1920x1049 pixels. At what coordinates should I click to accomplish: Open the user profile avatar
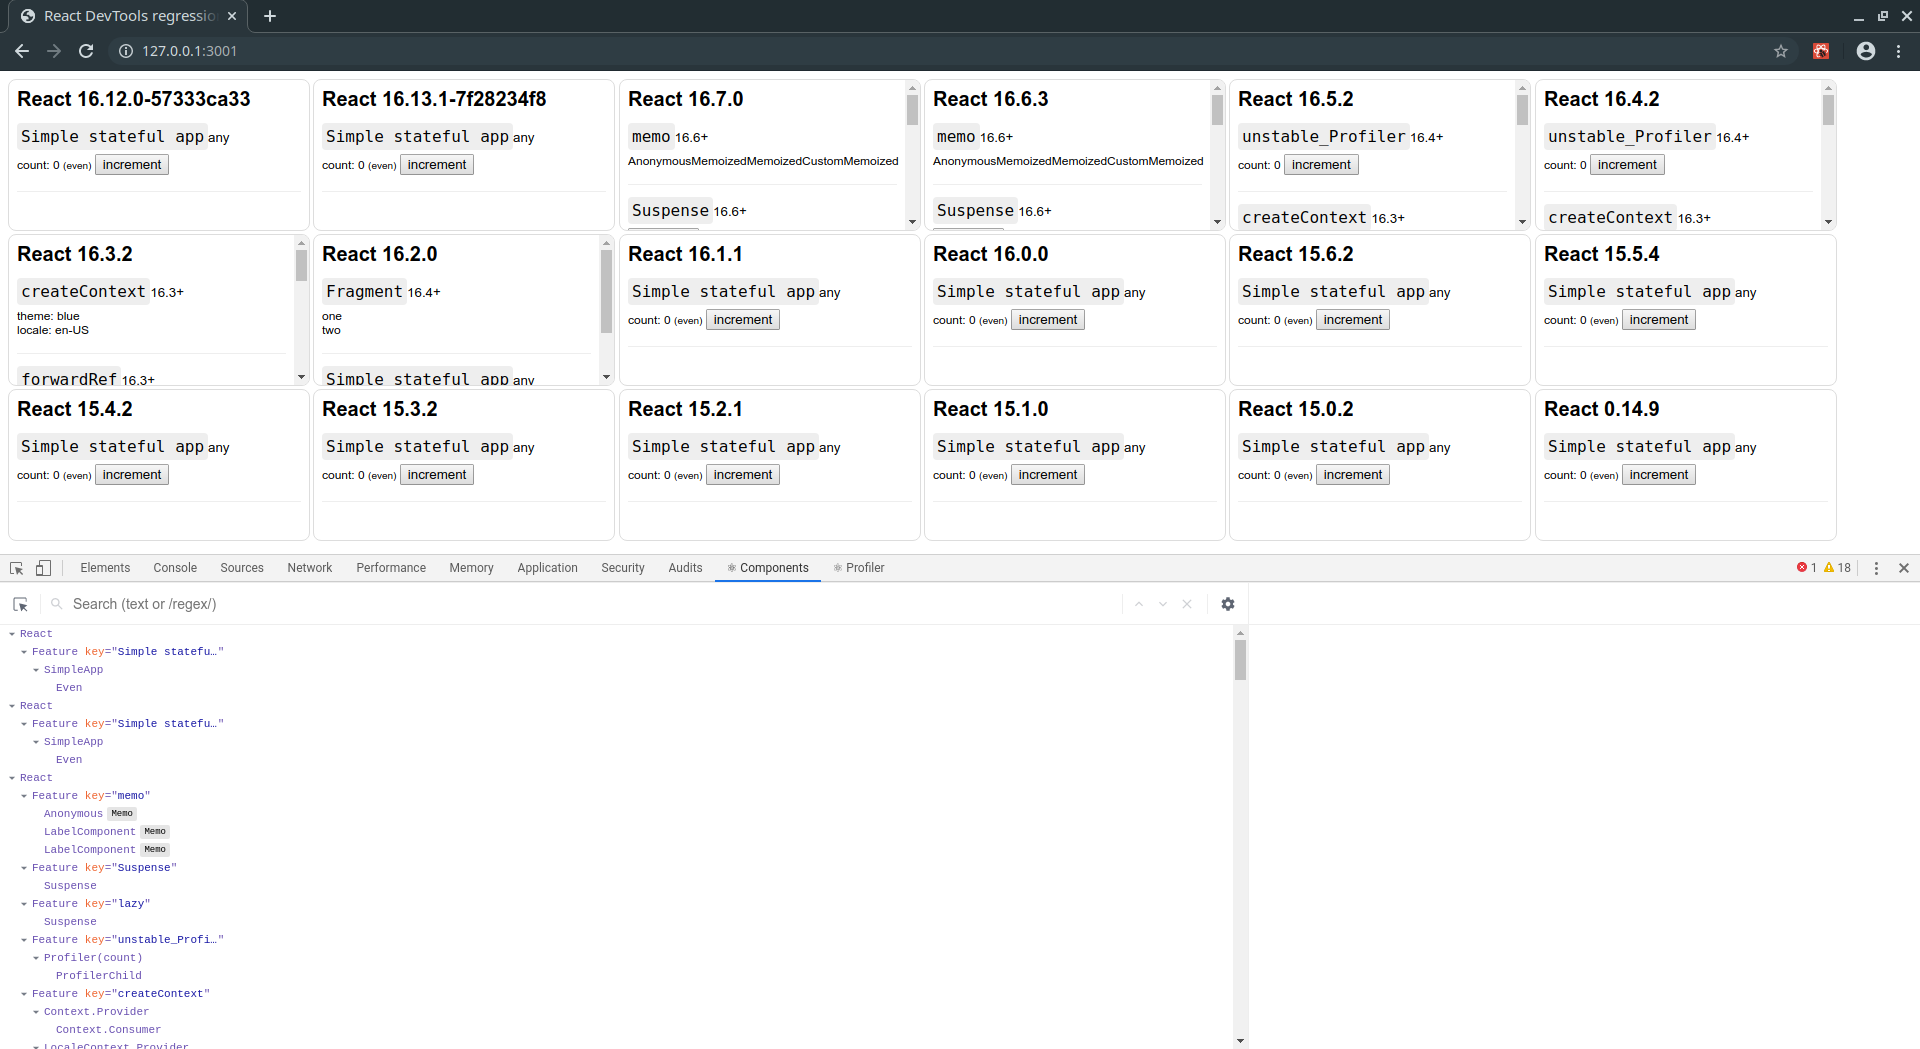1866,51
